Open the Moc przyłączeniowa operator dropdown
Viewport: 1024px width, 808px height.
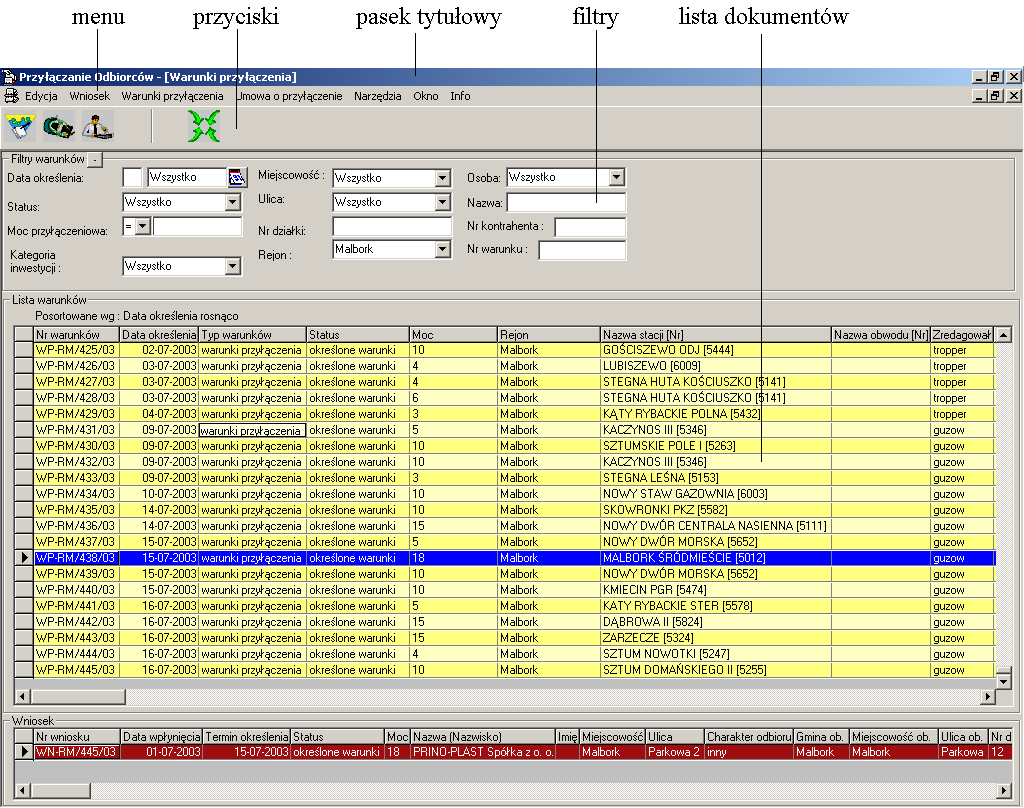[x=143, y=227]
